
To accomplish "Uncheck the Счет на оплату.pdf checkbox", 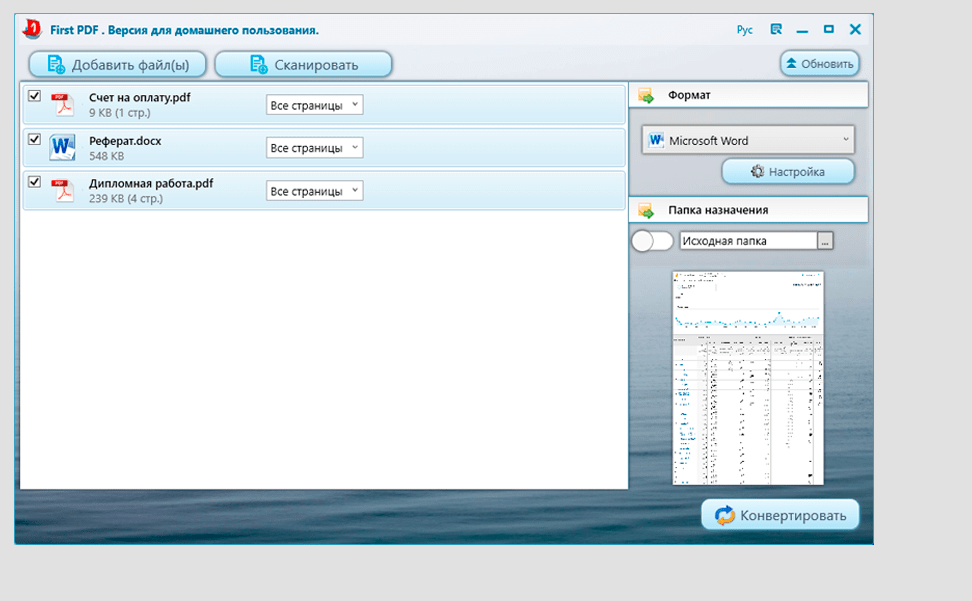I will point(35,96).
